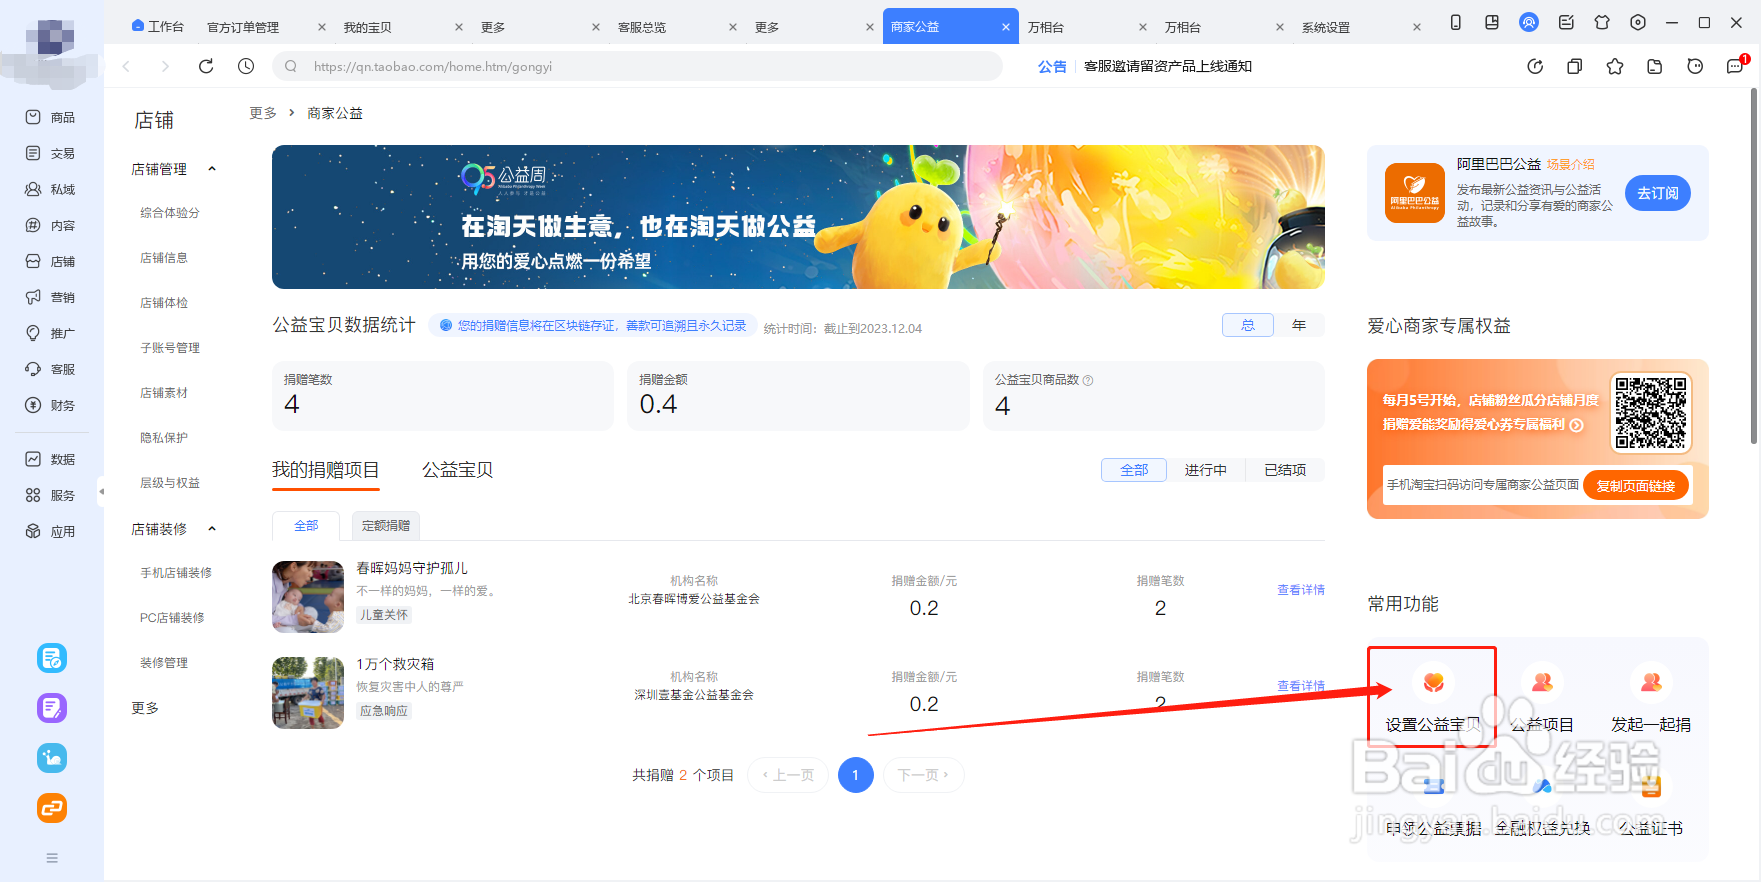Go back with the left arrow

pos(126,66)
